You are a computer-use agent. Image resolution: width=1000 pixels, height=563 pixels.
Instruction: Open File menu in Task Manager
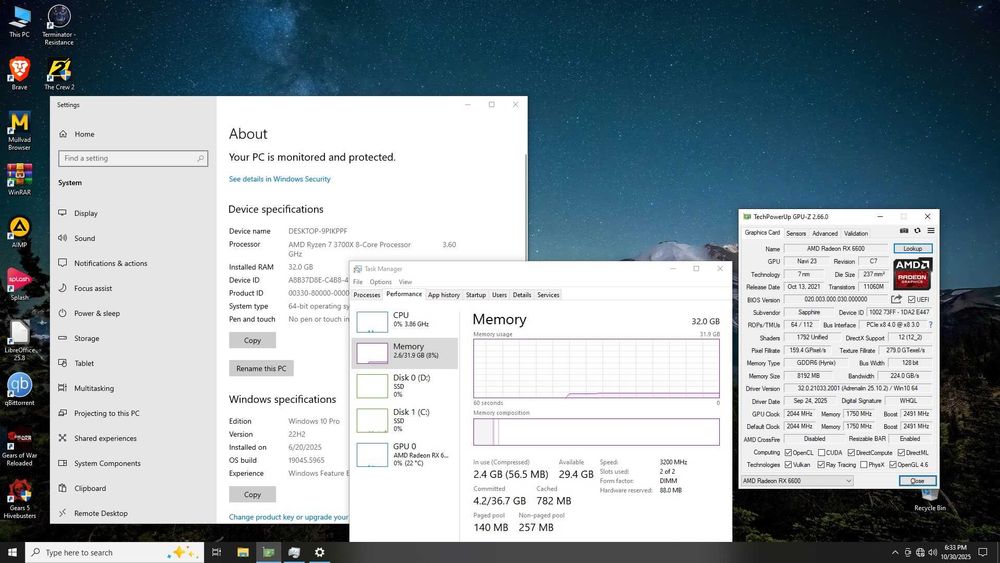point(358,282)
